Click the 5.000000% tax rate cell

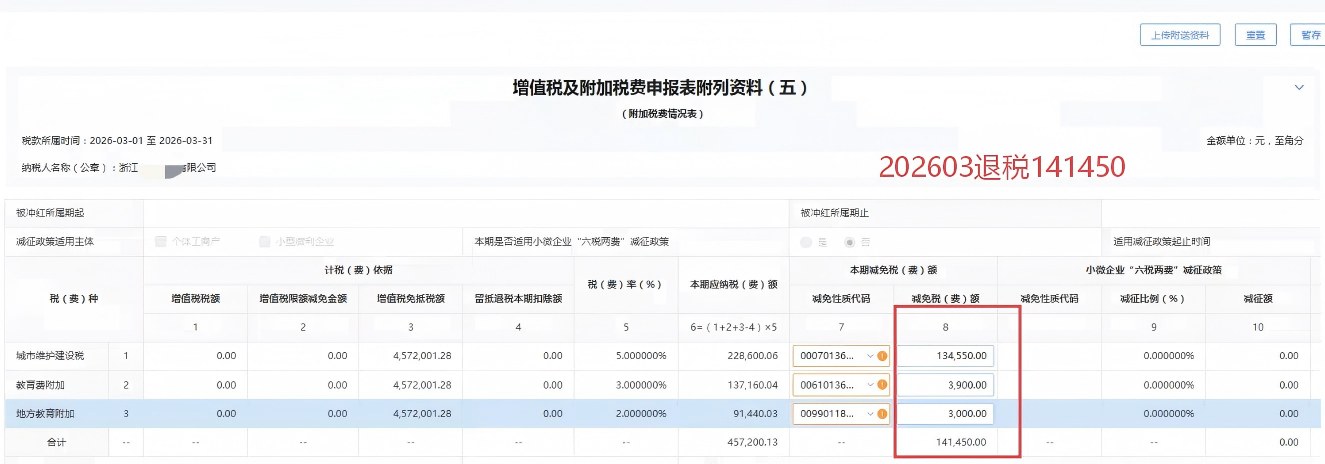pos(640,356)
